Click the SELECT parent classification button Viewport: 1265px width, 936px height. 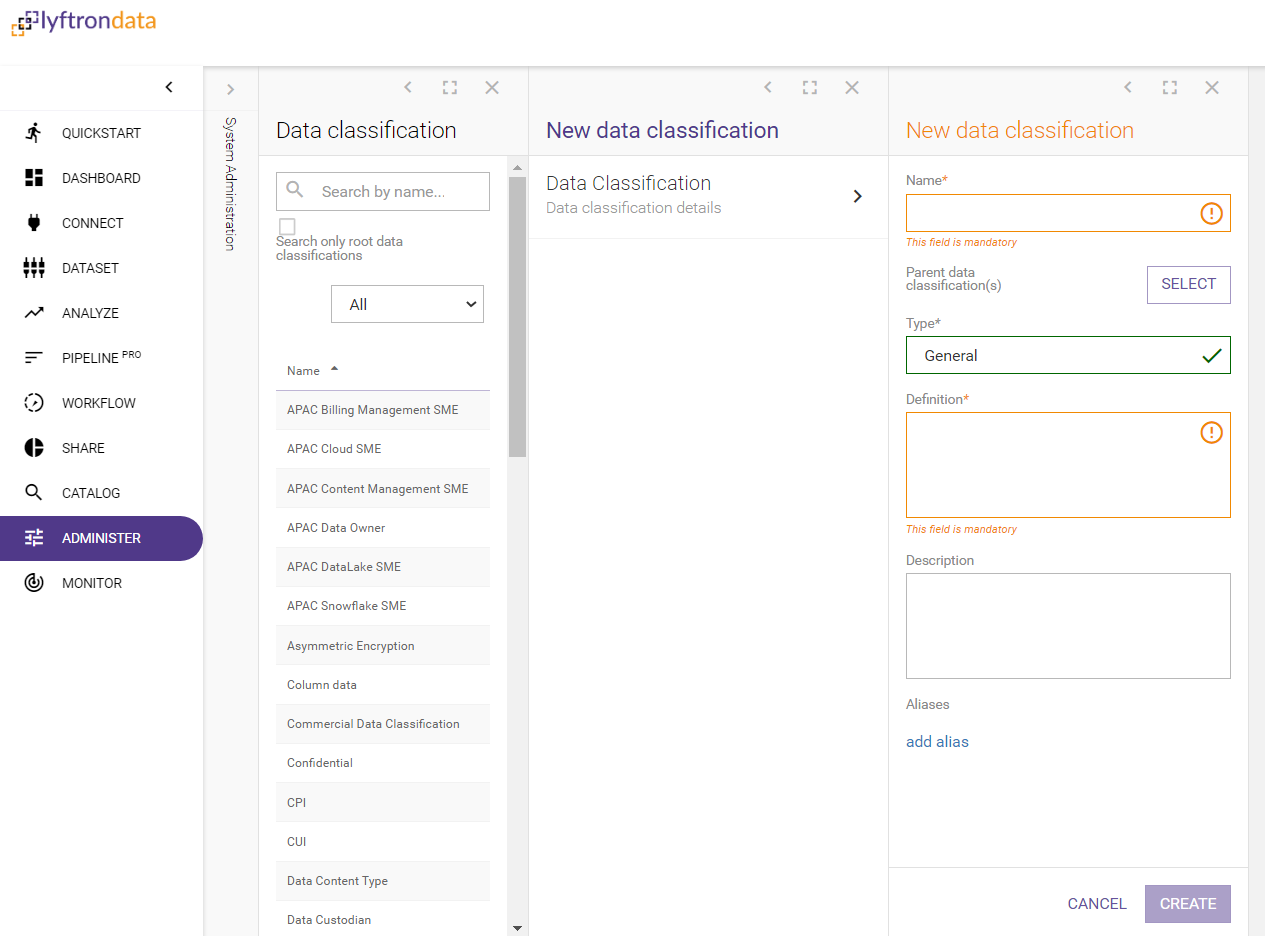click(x=1188, y=284)
